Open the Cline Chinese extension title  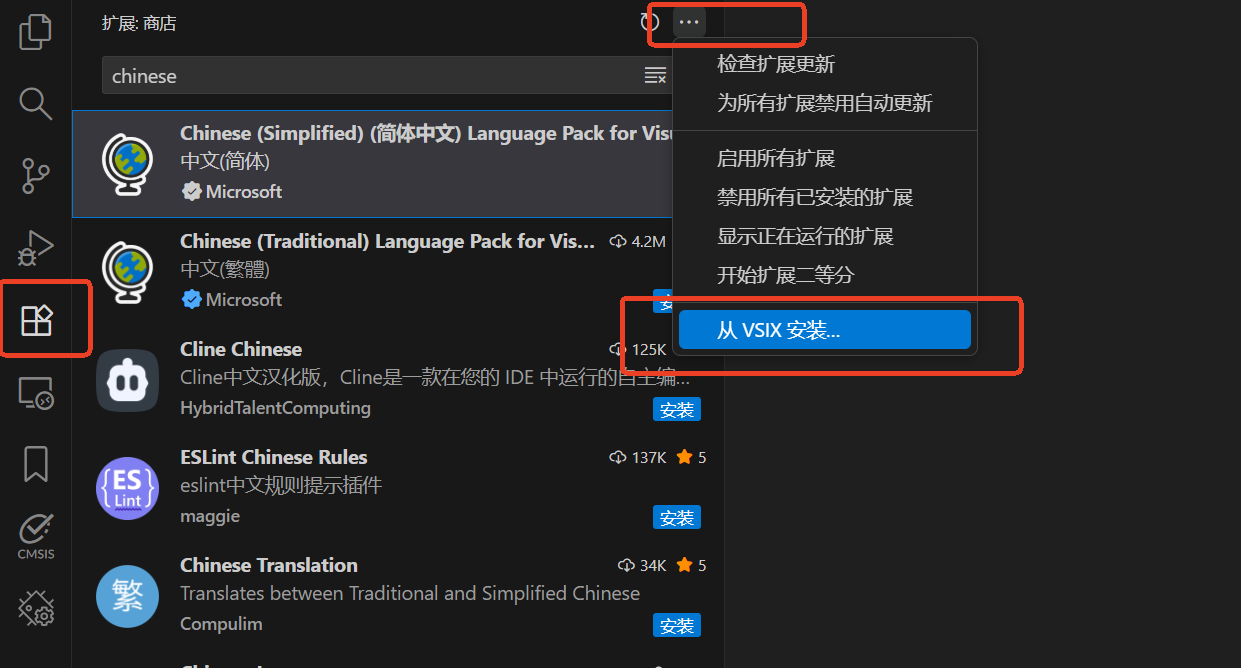(241, 349)
